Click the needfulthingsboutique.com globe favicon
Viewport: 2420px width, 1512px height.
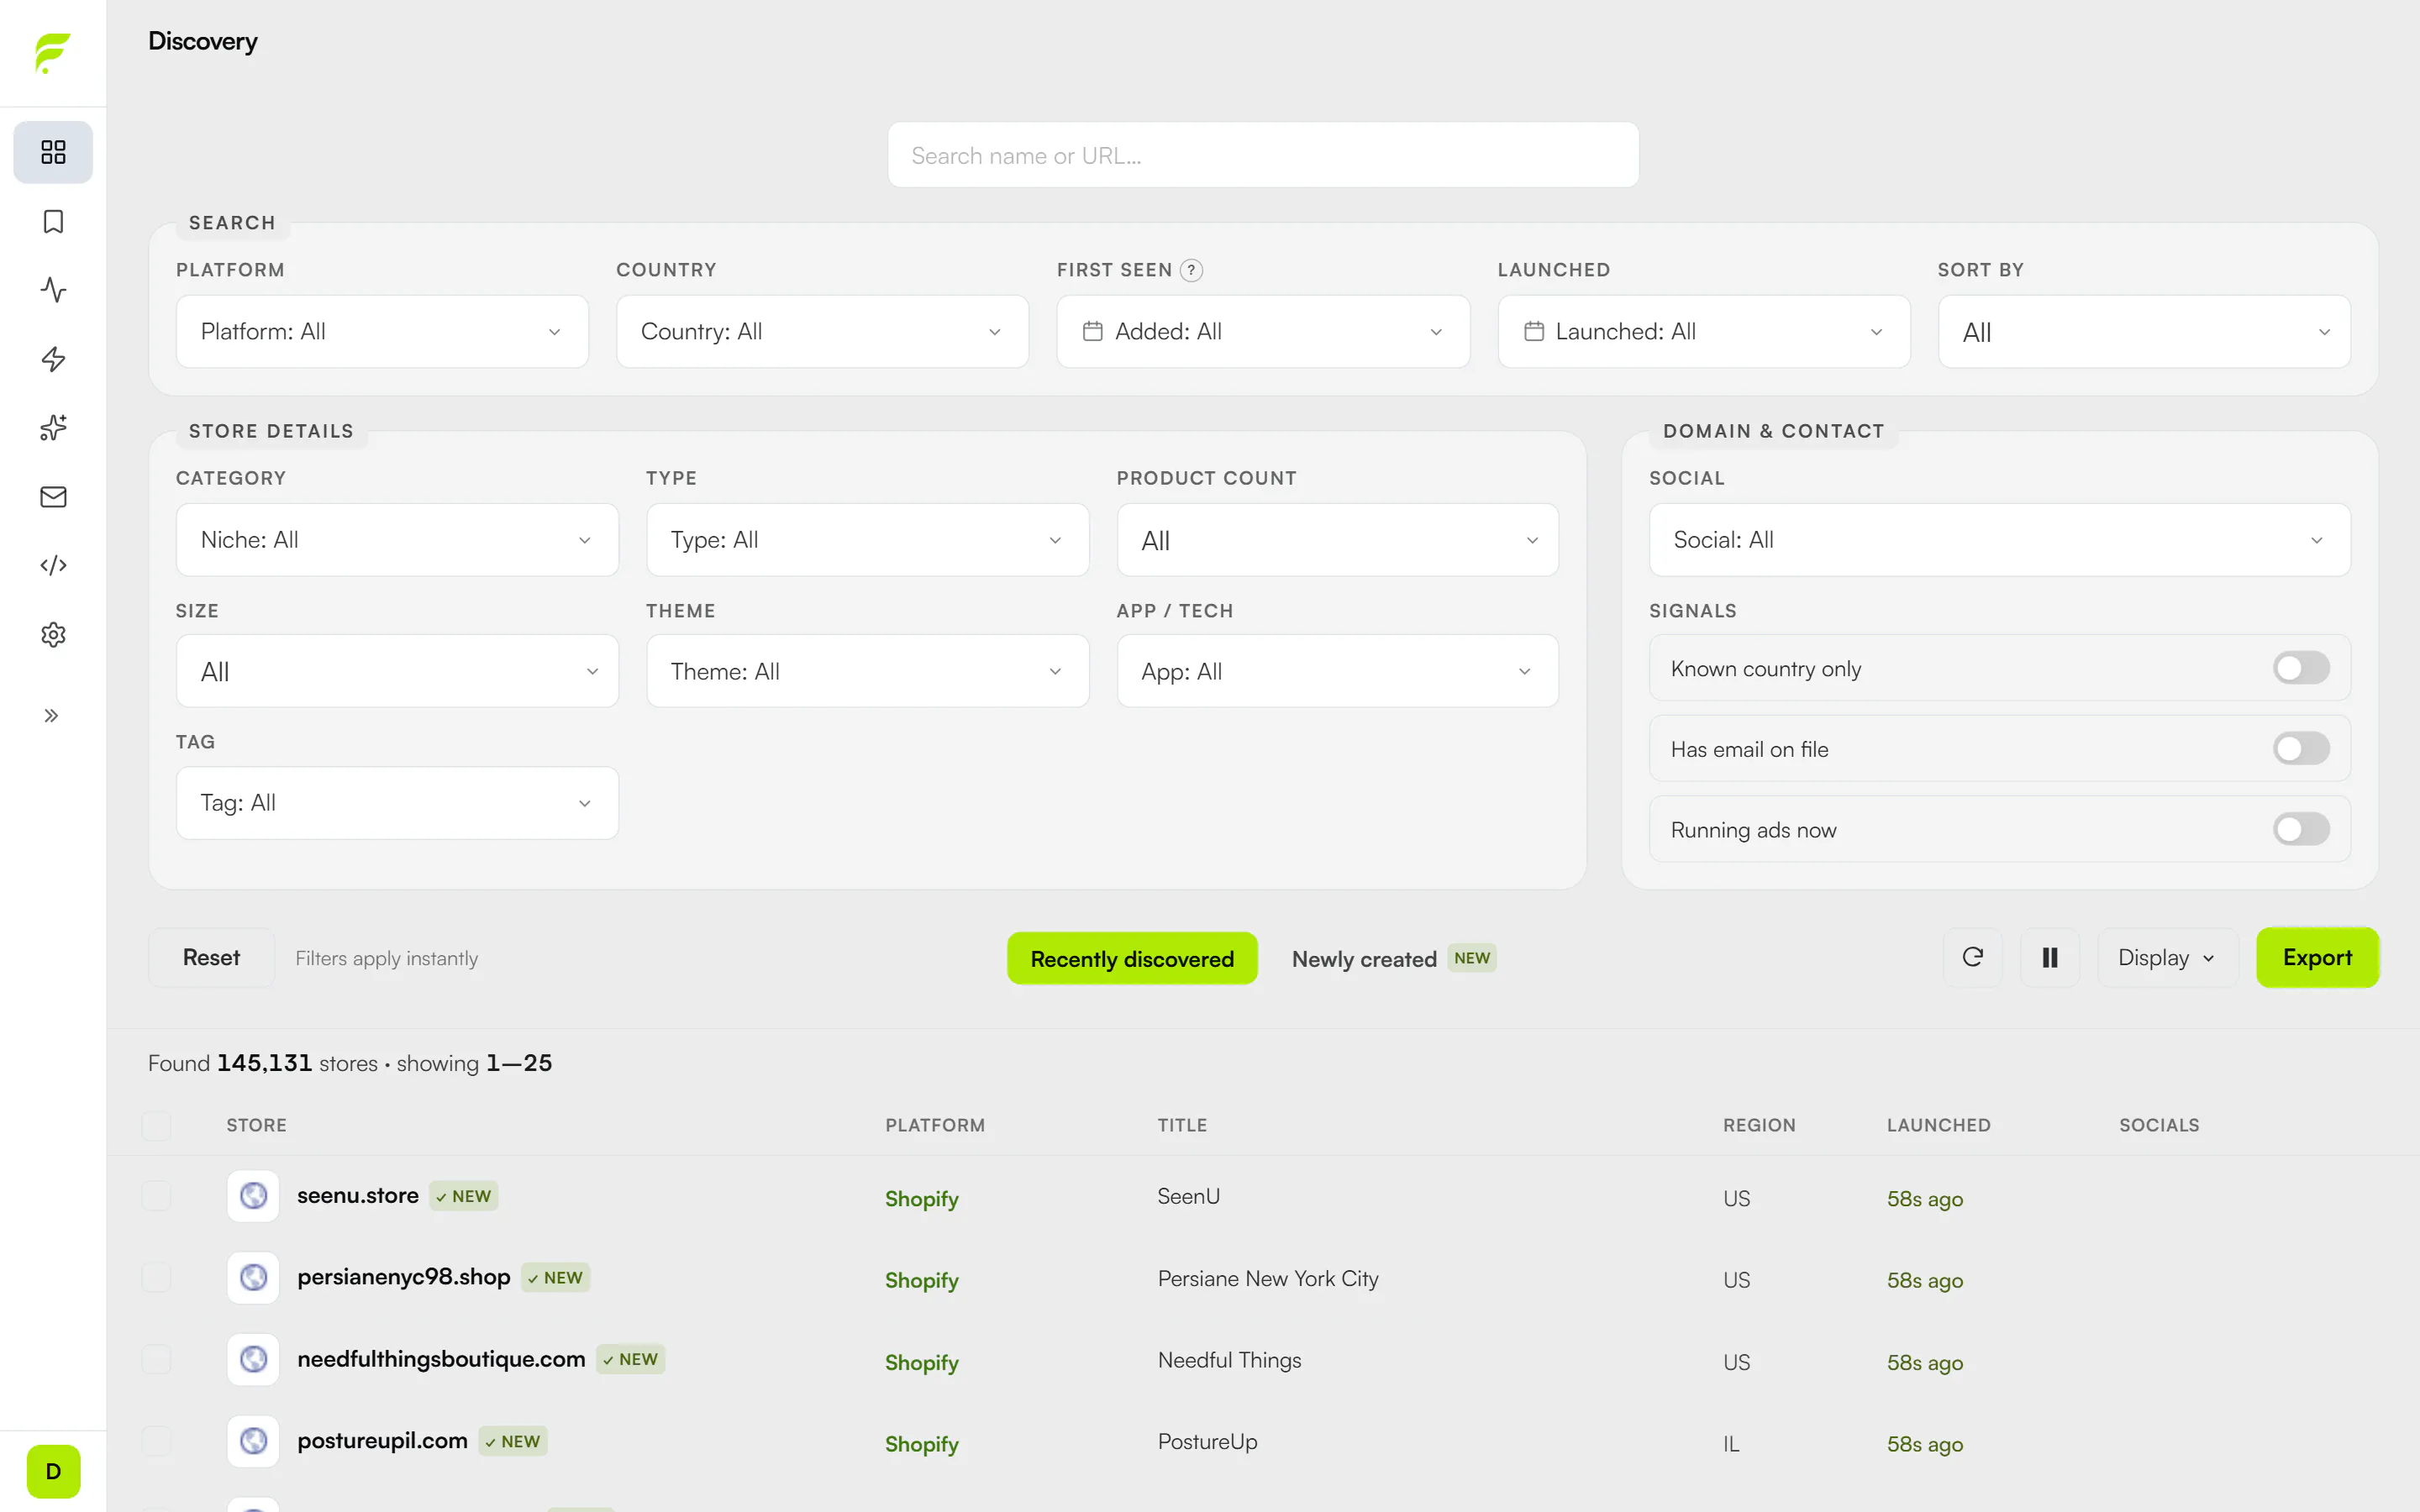click(253, 1359)
